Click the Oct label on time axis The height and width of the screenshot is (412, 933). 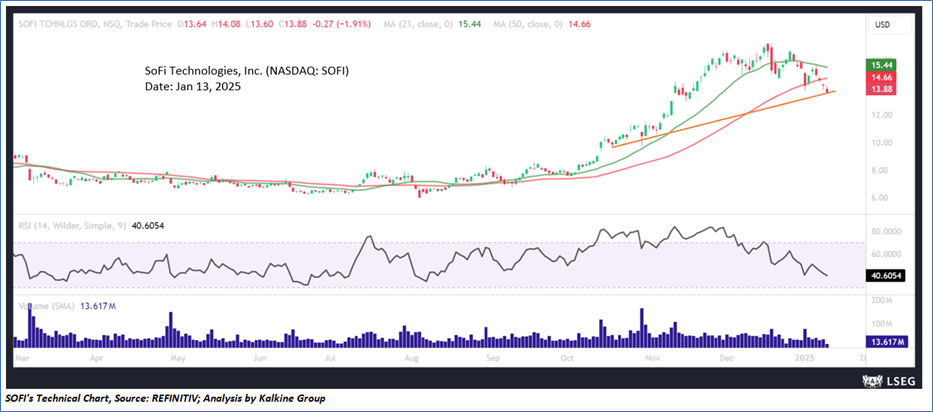point(568,359)
